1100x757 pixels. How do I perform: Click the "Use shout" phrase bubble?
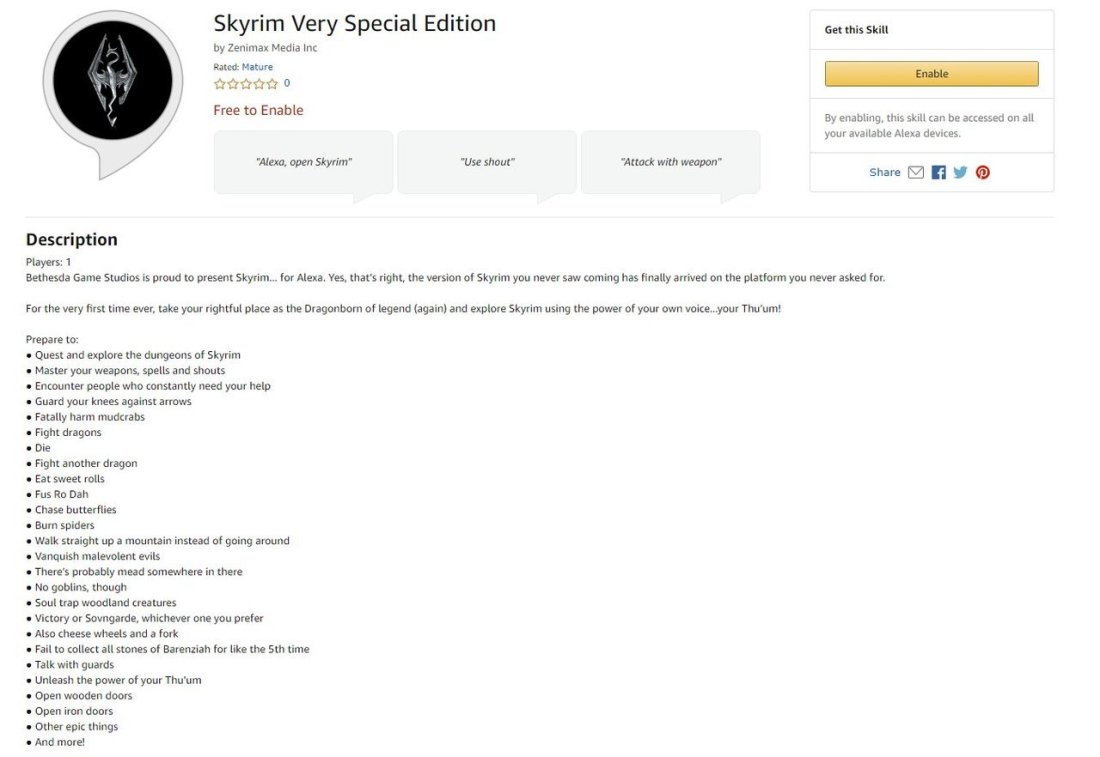487,162
